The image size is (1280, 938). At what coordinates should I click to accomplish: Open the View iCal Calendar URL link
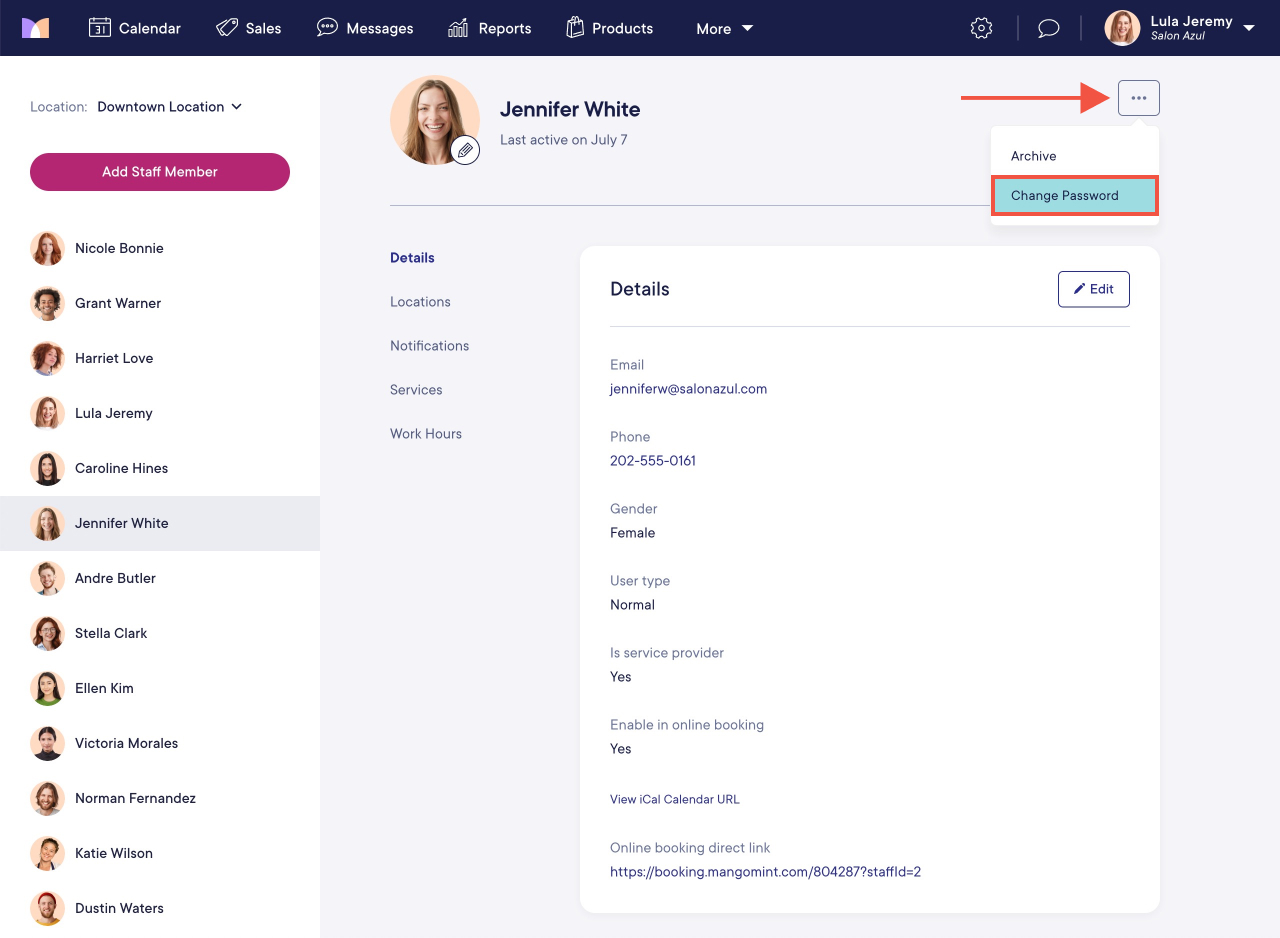click(674, 799)
